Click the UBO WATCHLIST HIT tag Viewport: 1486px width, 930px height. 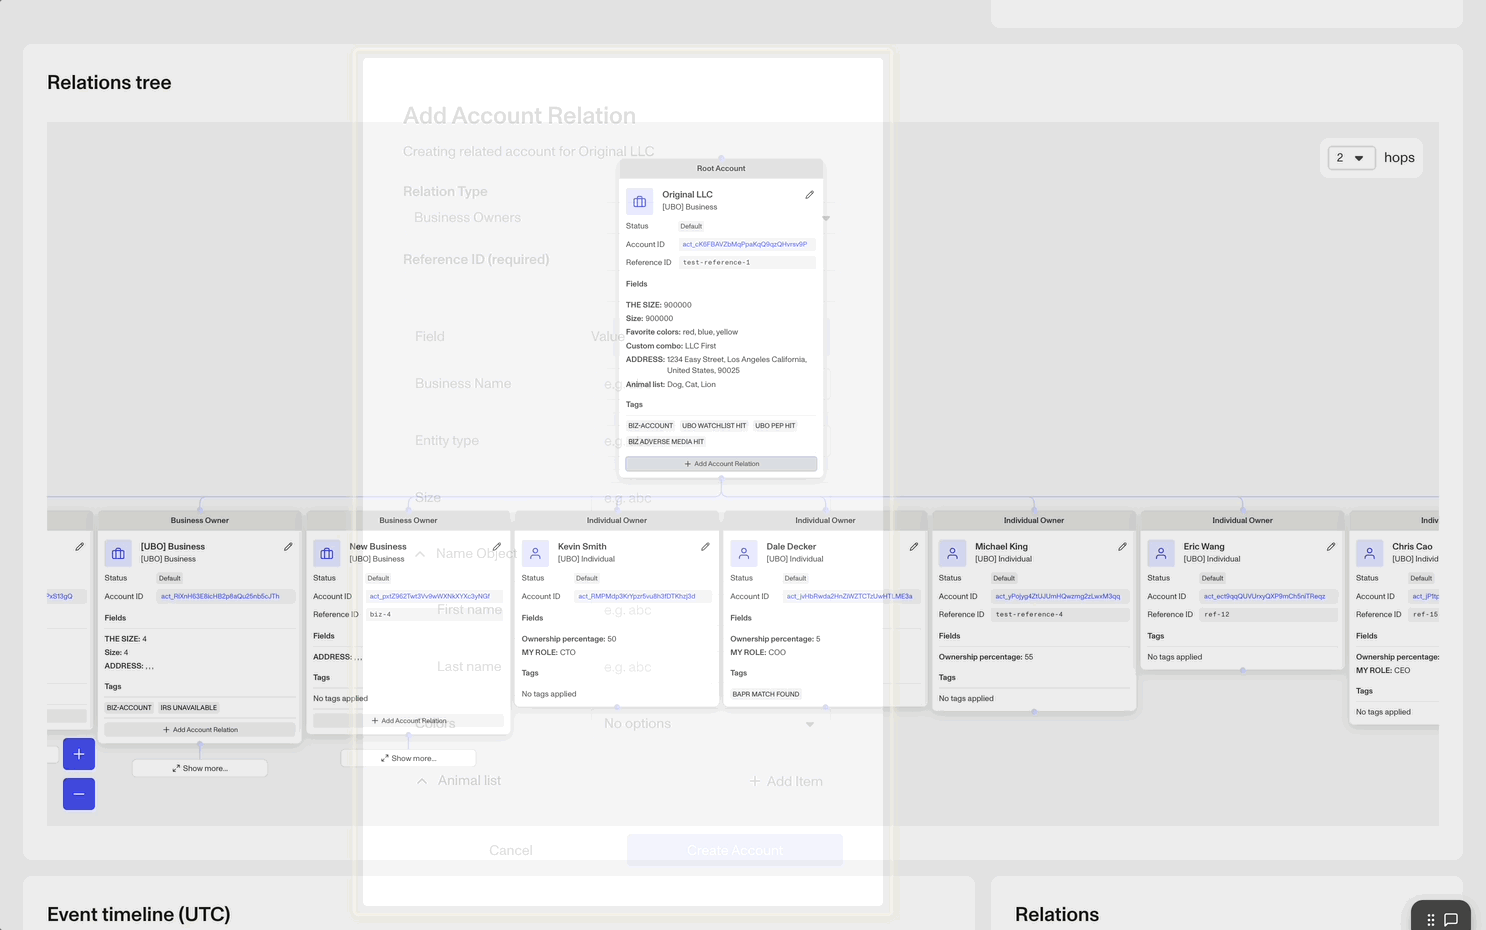coord(714,426)
